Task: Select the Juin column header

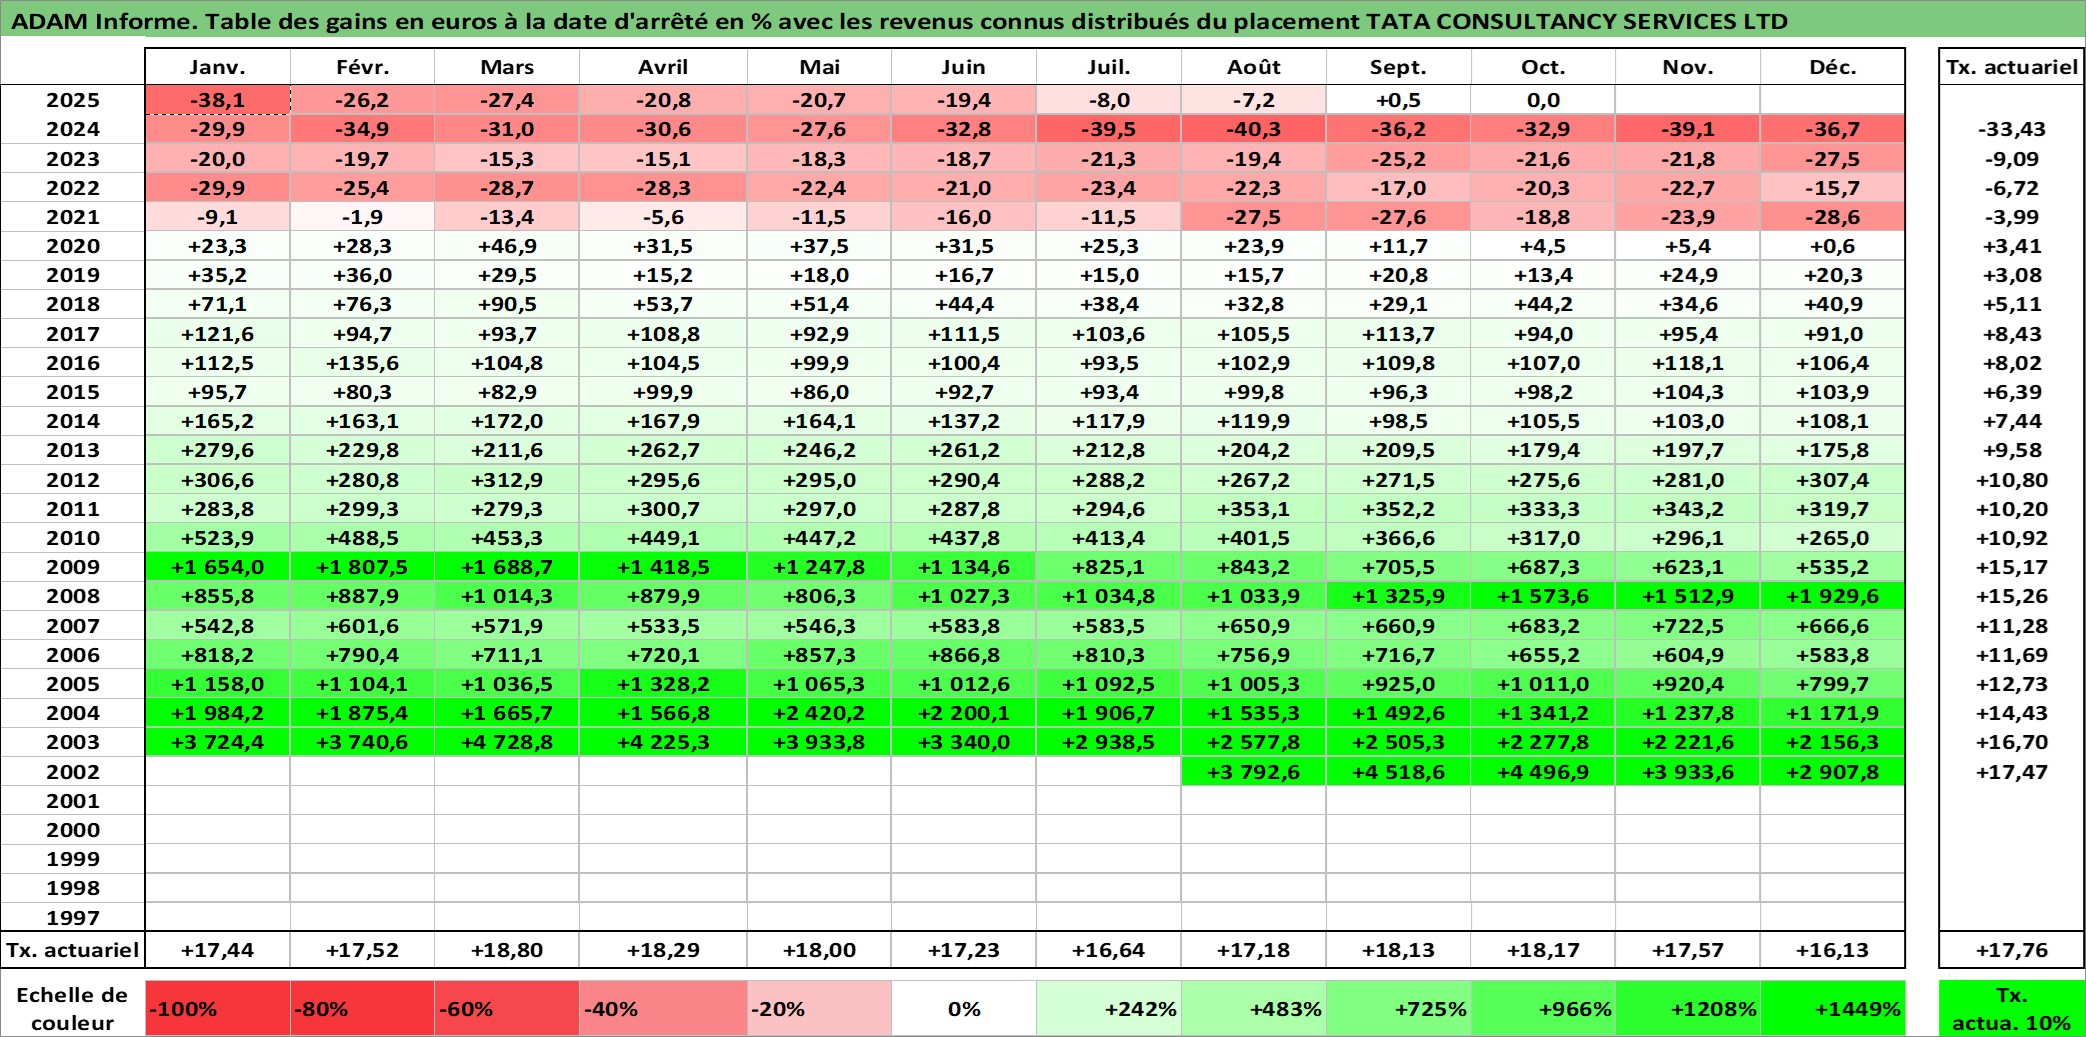Action: click(x=964, y=67)
